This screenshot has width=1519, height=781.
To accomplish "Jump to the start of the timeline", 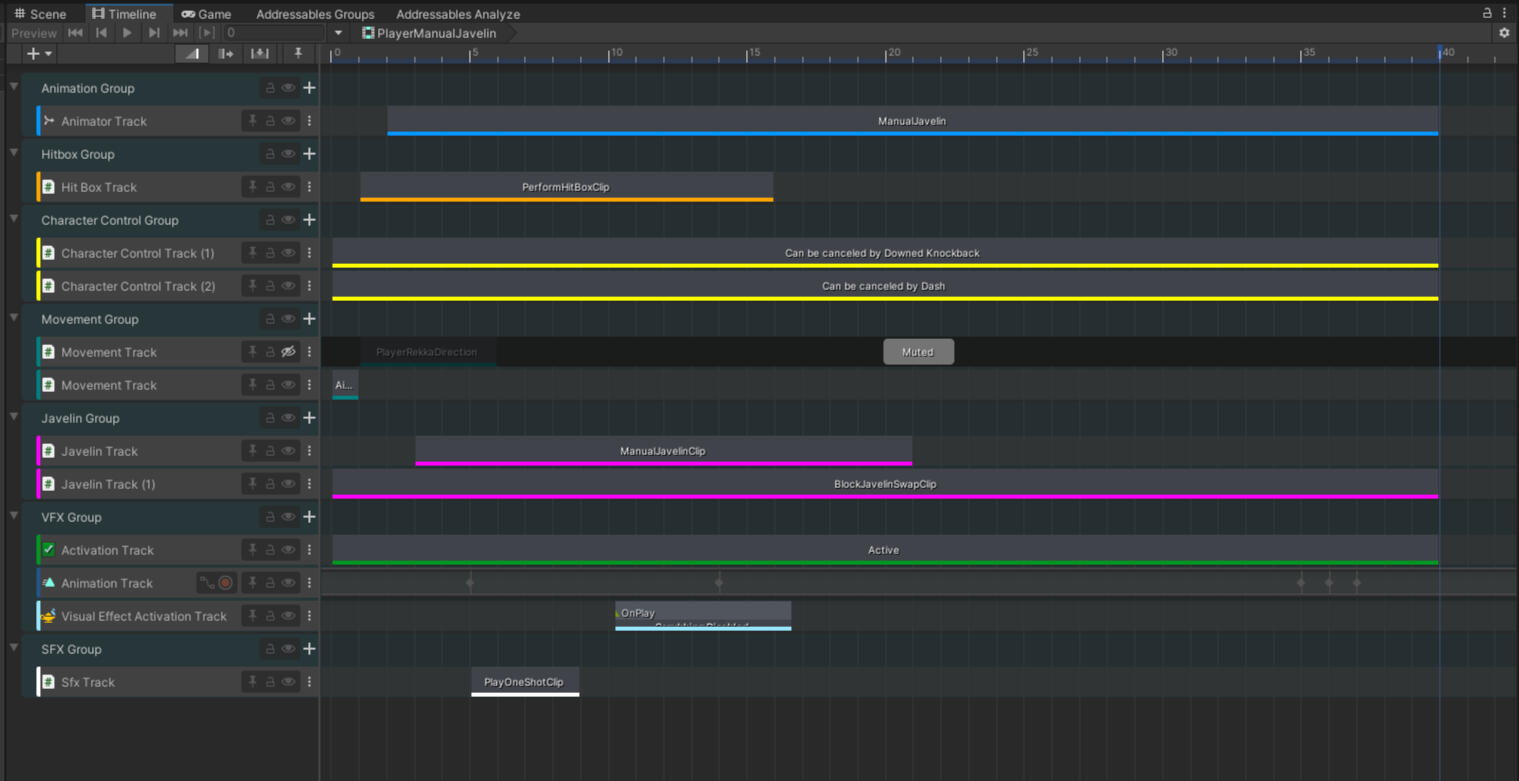I will (x=75, y=33).
